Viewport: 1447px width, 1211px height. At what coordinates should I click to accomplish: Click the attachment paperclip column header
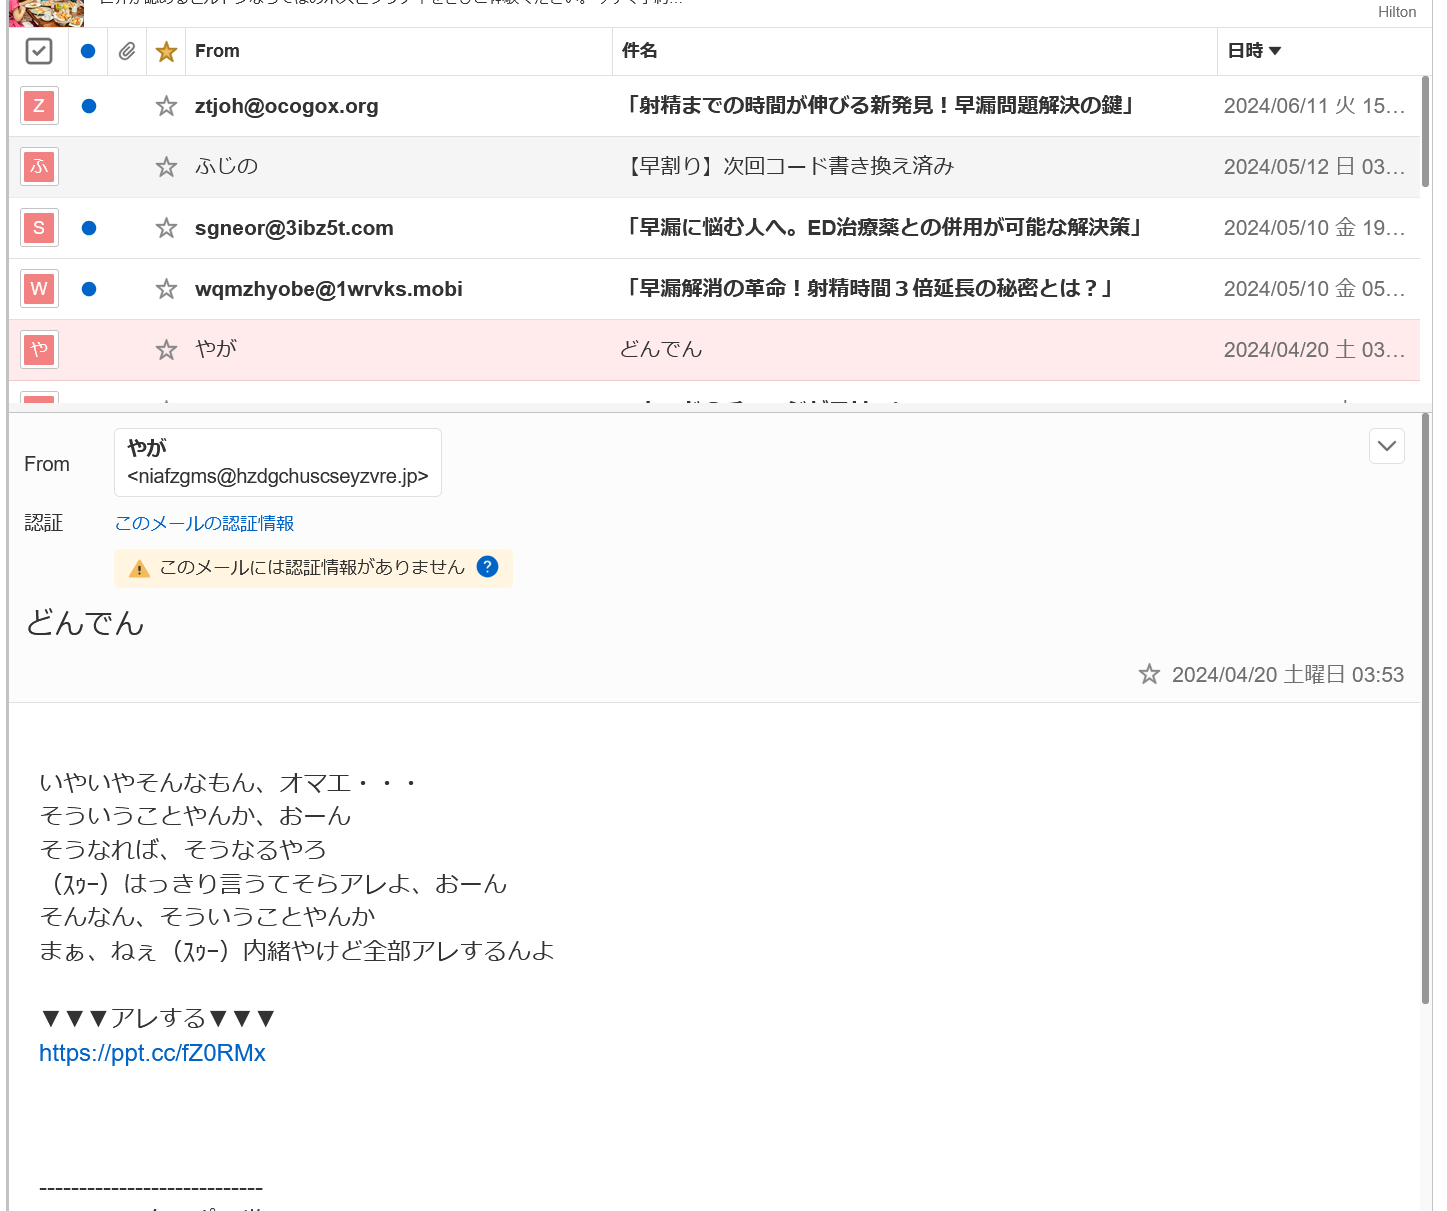127,51
